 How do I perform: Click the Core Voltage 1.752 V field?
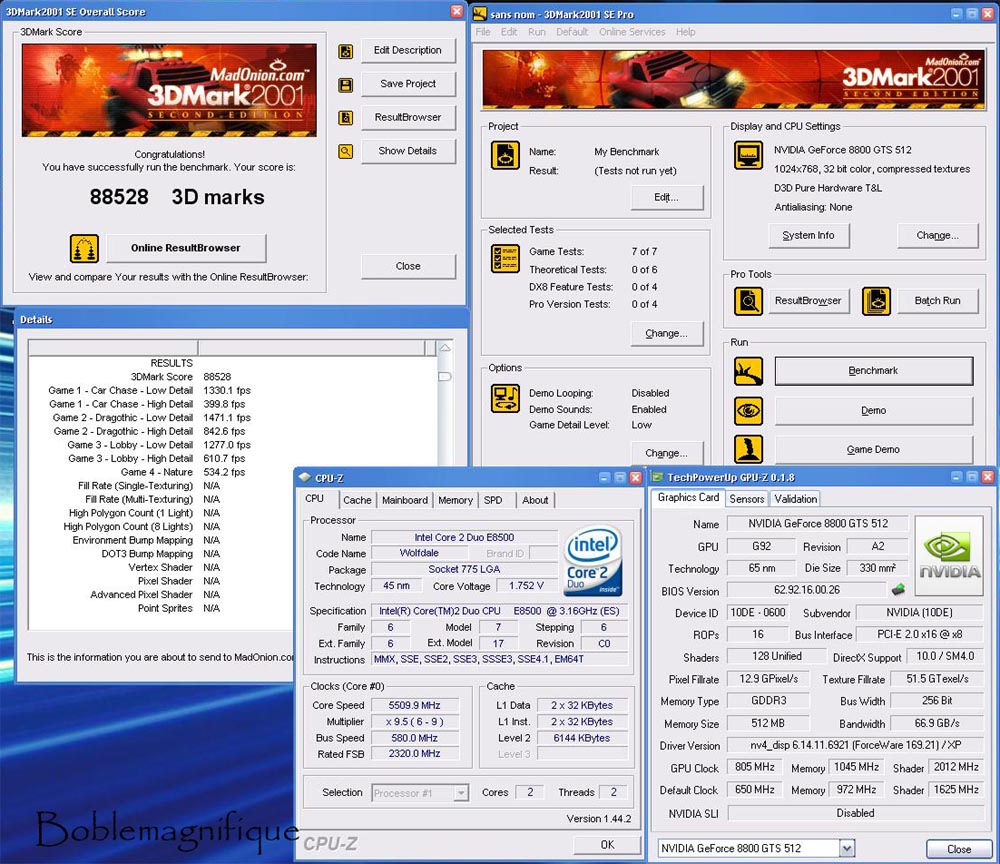526,585
